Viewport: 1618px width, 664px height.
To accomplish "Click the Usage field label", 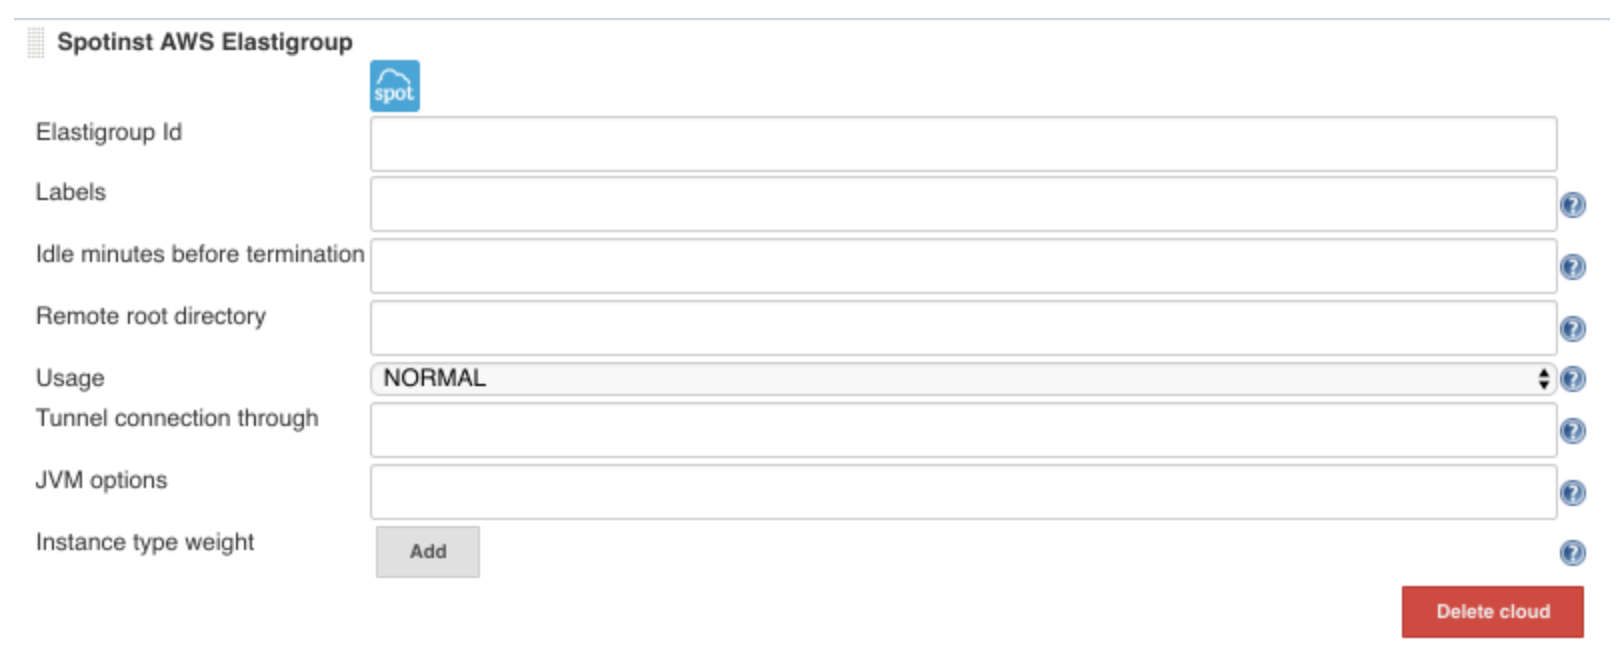I will point(70,378).
